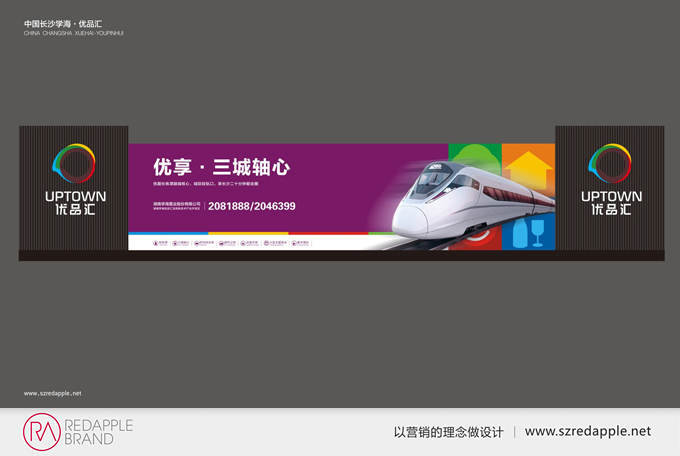Viewport: 680px width, 456px height.
Task: Click the small subtitle line under the headline
Action: (205, 184)
